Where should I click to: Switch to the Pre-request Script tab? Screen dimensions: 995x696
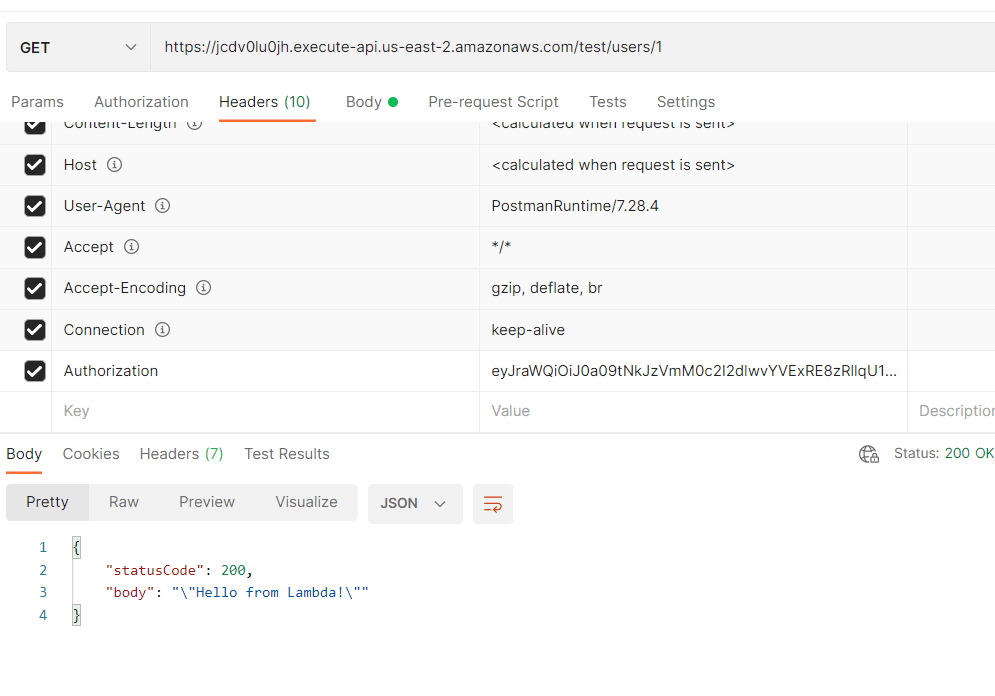(493, 101)
